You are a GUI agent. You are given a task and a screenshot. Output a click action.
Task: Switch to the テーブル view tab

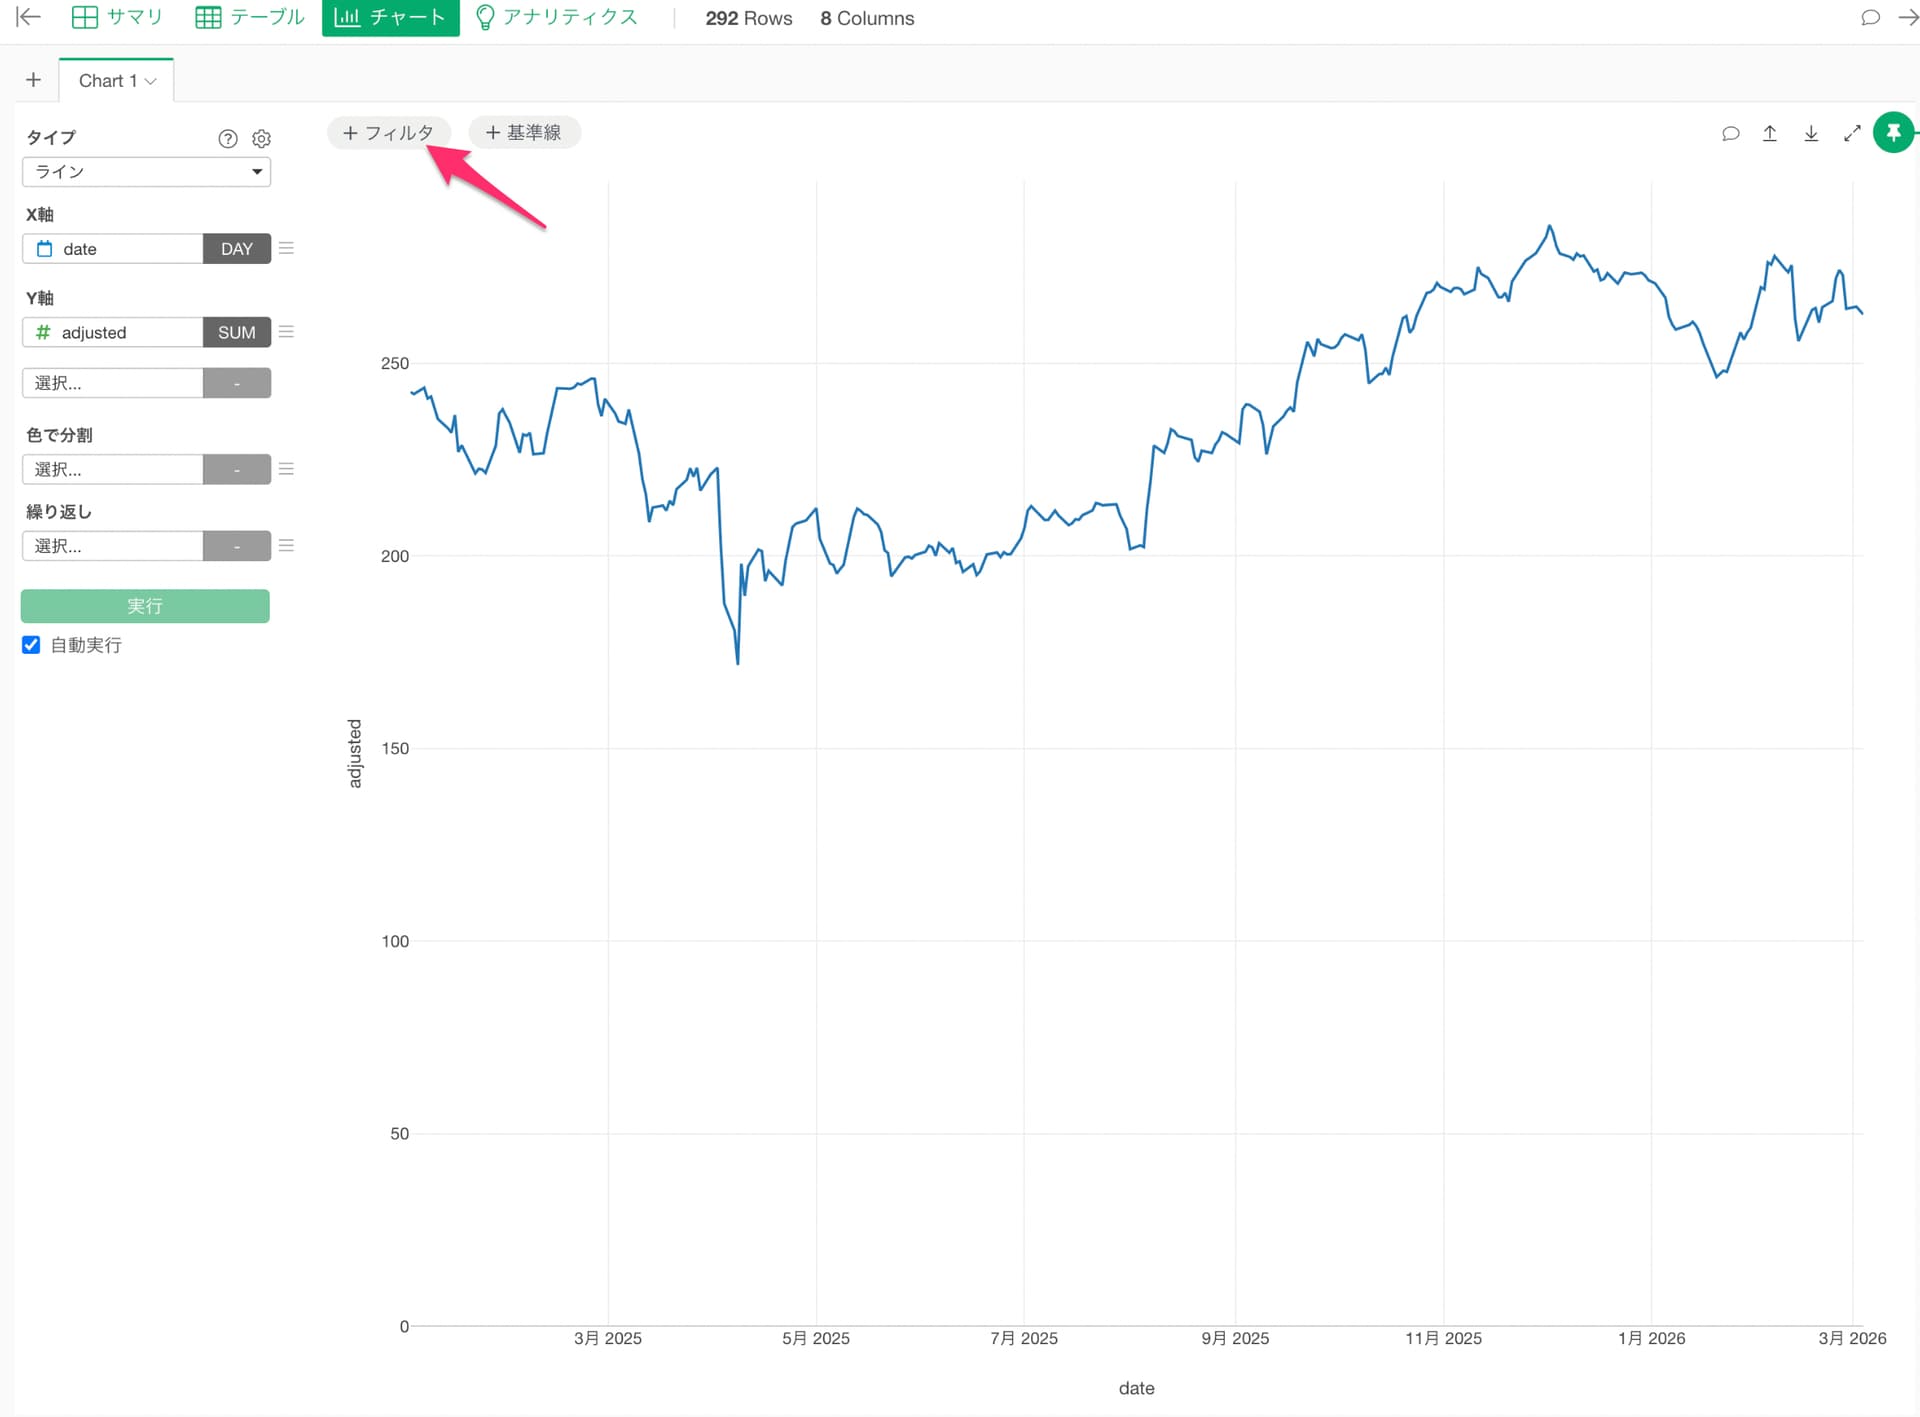point(250,17)
